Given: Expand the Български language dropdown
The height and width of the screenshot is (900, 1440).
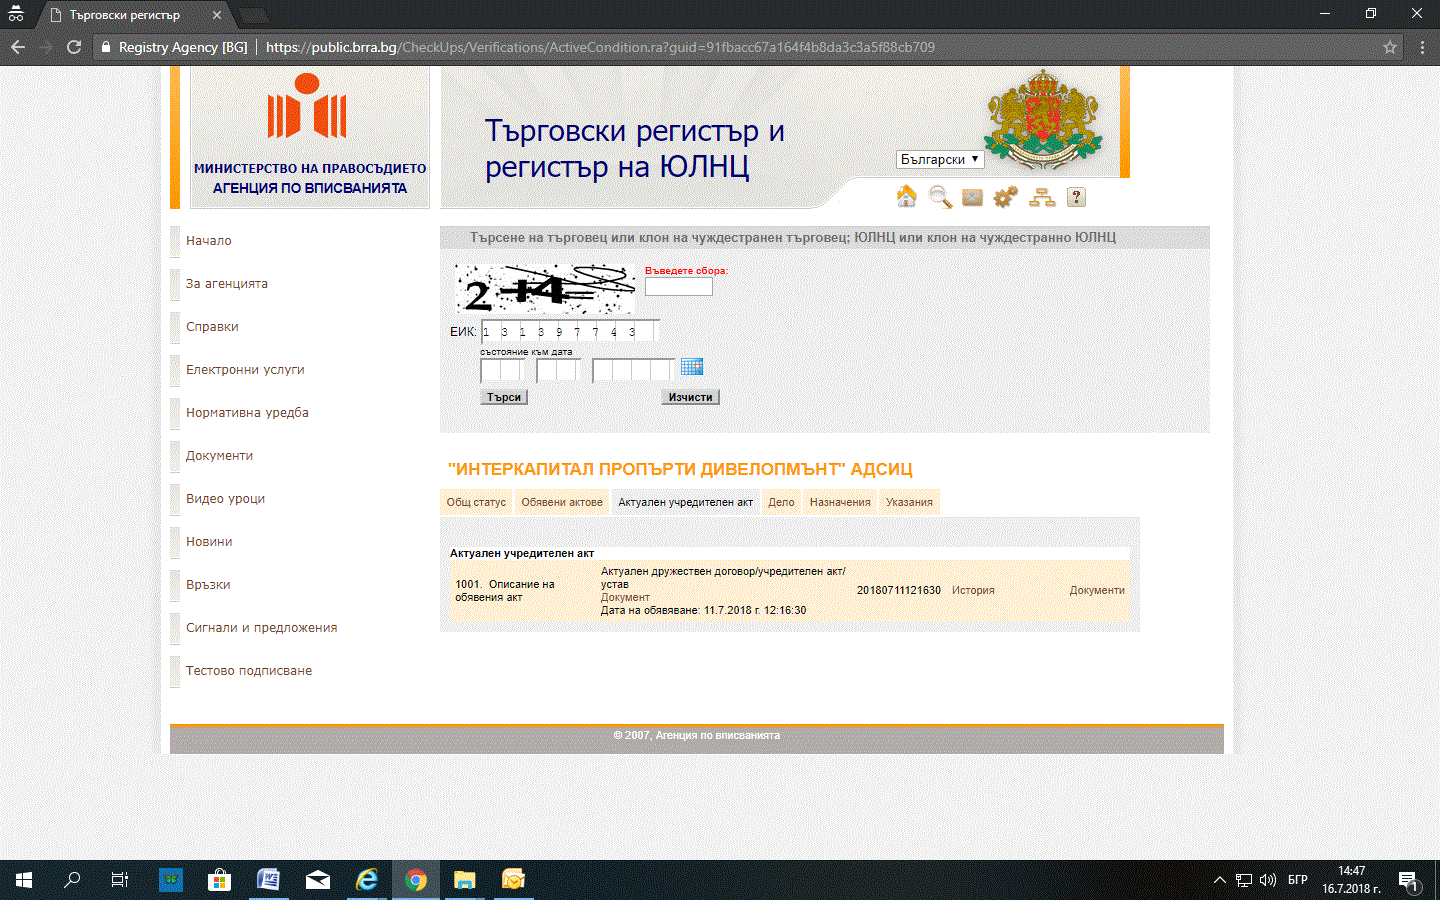Looking at the screenshot, I should pos(940,159).
